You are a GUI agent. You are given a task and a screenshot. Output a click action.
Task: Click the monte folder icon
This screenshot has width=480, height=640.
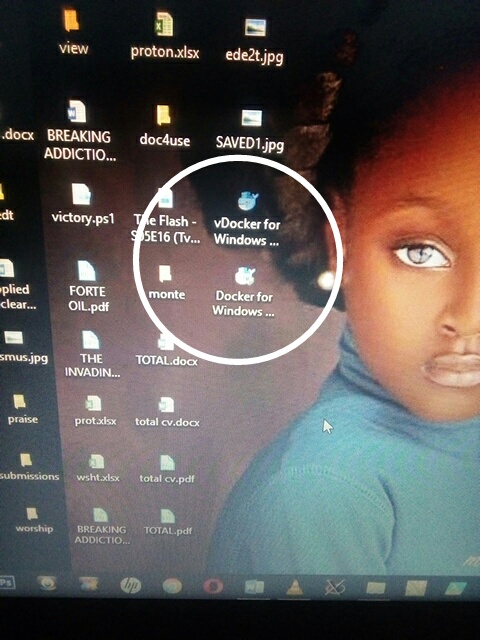tap(167, 282)
